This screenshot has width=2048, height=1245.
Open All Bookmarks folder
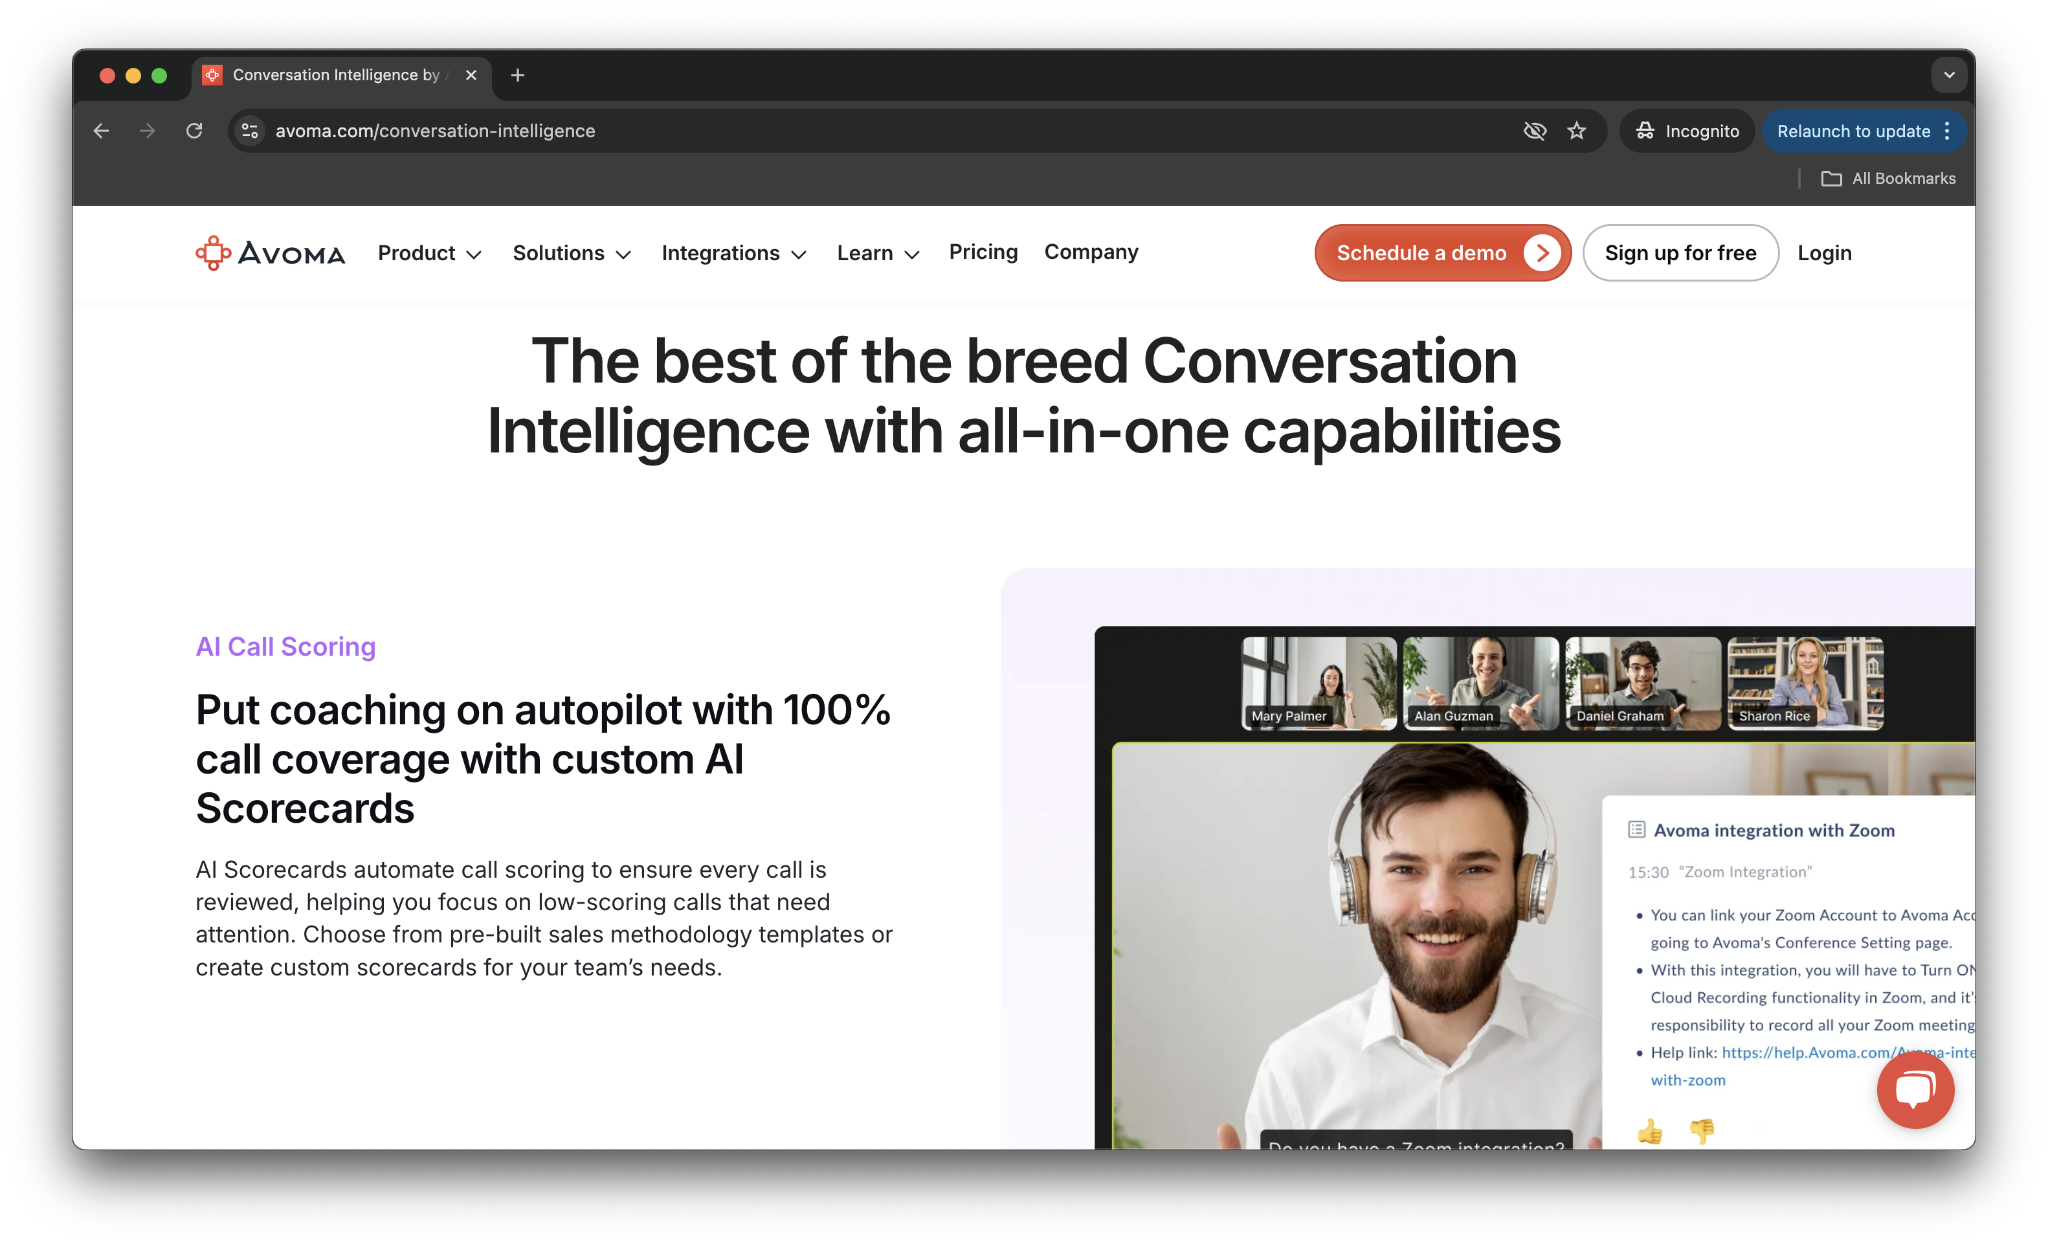click(1888, 178)
